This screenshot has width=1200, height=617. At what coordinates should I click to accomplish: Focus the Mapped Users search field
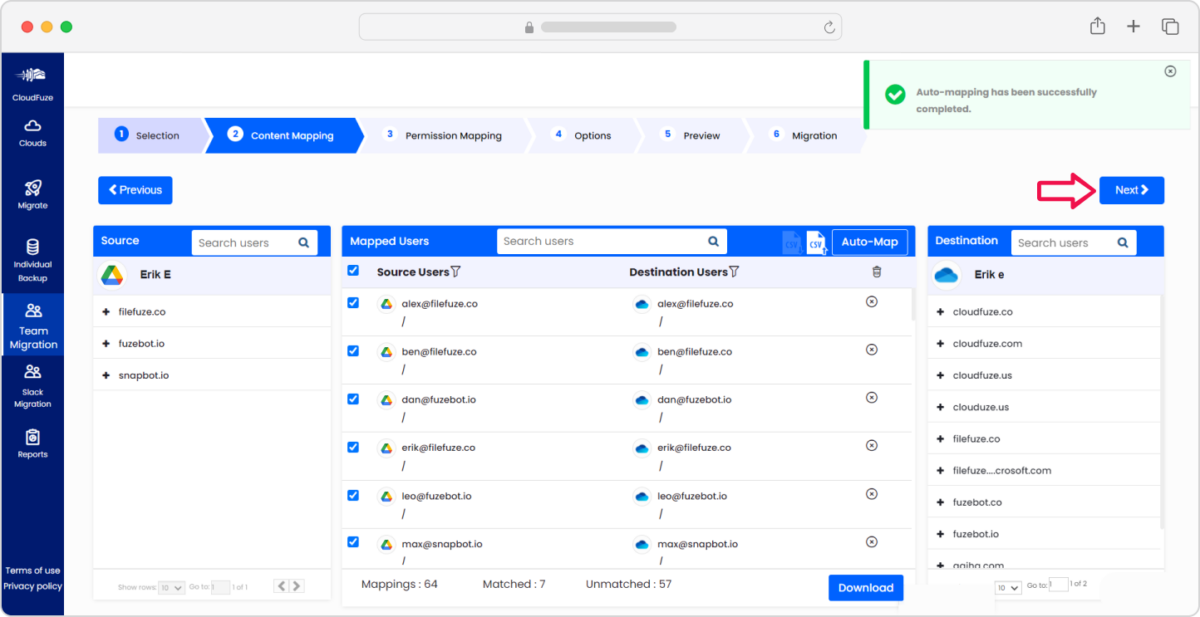pos(611,241)
